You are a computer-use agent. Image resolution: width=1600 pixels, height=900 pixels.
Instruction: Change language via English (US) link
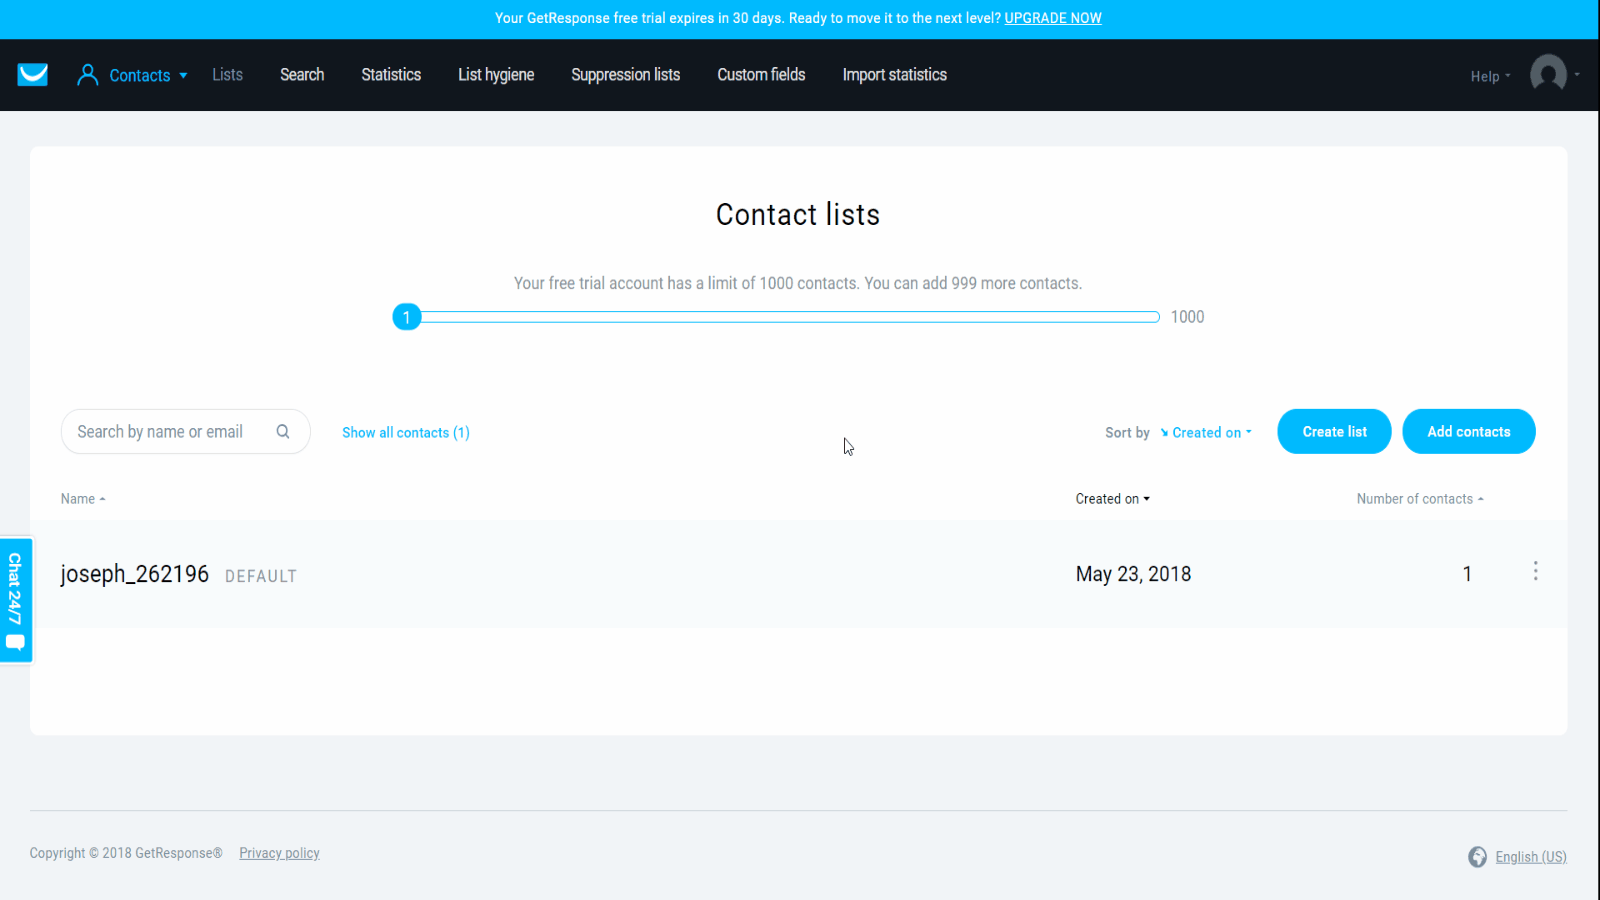pyautogui.click(x=1531, y=857)
